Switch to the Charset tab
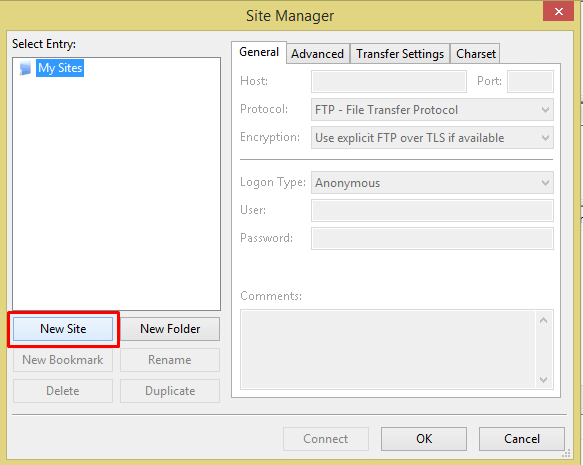Viewport: 583px width, 465px height. [x=476, y=54]
